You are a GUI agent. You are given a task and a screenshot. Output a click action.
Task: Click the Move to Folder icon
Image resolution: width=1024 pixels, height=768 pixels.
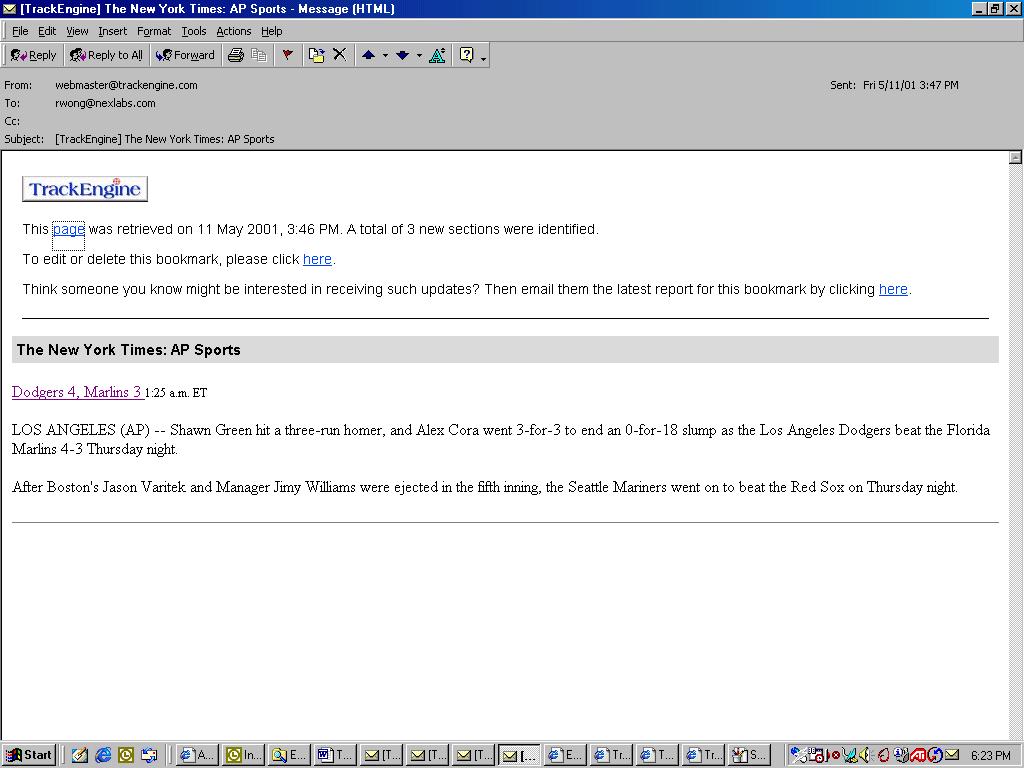click(x=317, y=56)
